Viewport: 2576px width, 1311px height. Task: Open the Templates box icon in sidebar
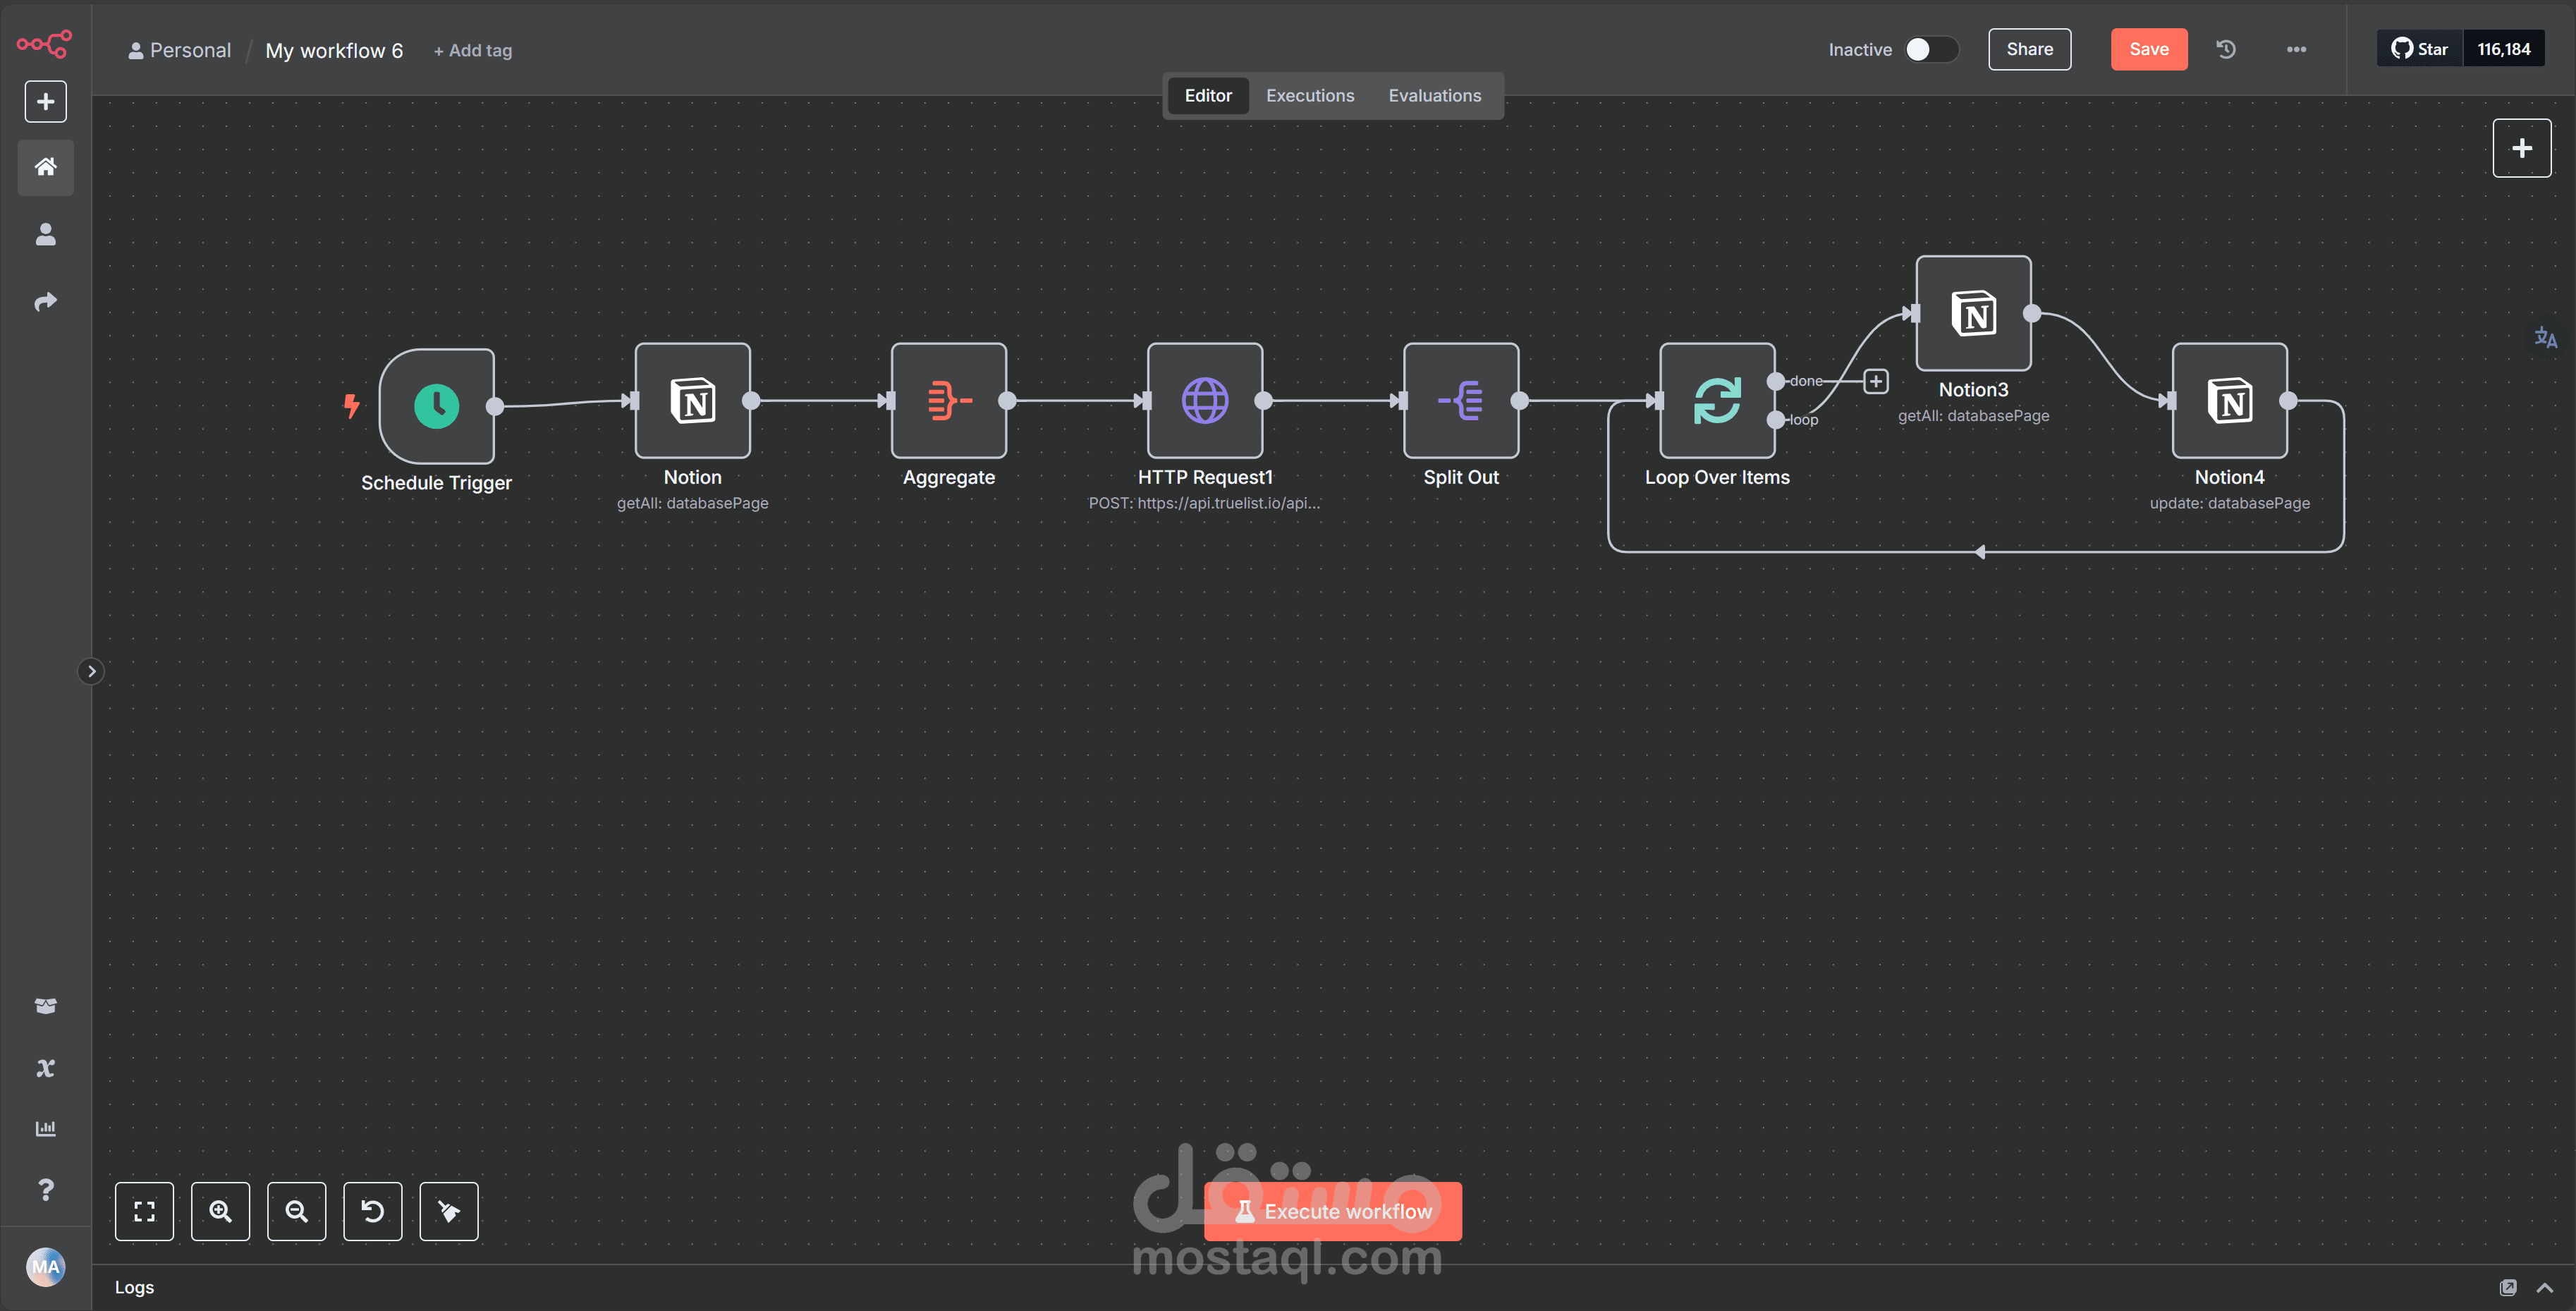pos(45,1006)
